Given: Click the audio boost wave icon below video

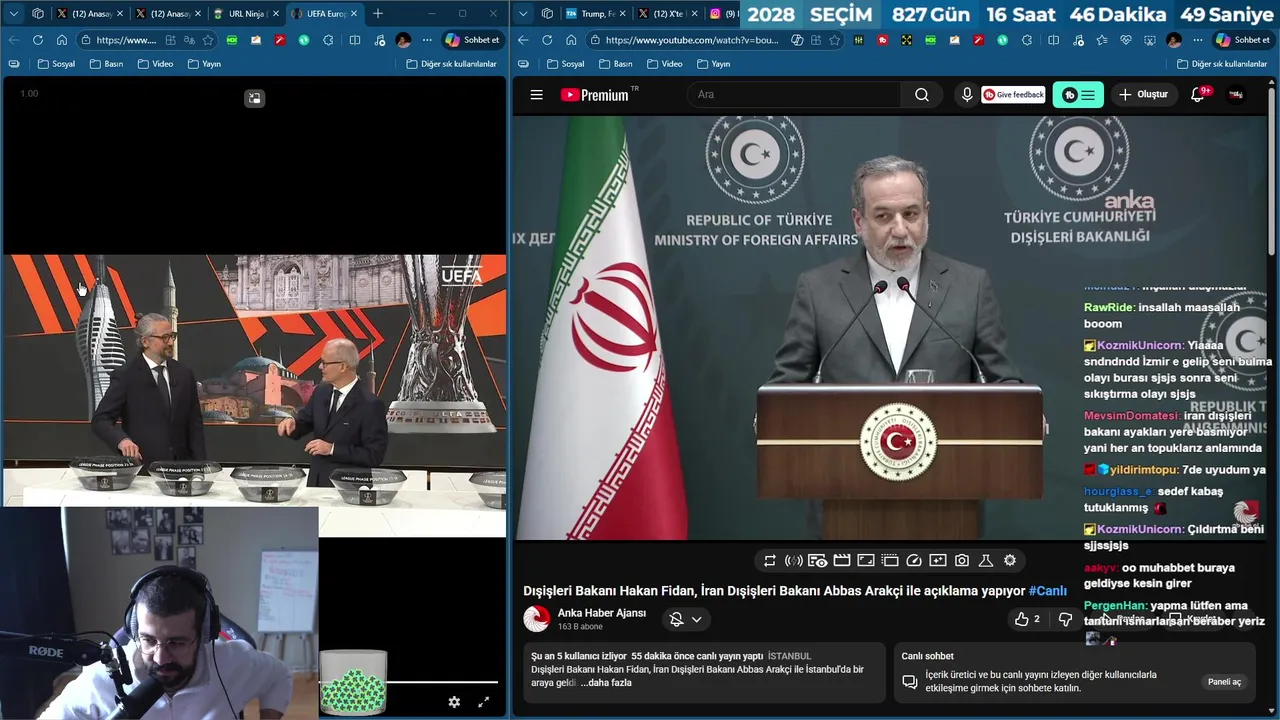Looking at the screenshot, I should point(794,561).
